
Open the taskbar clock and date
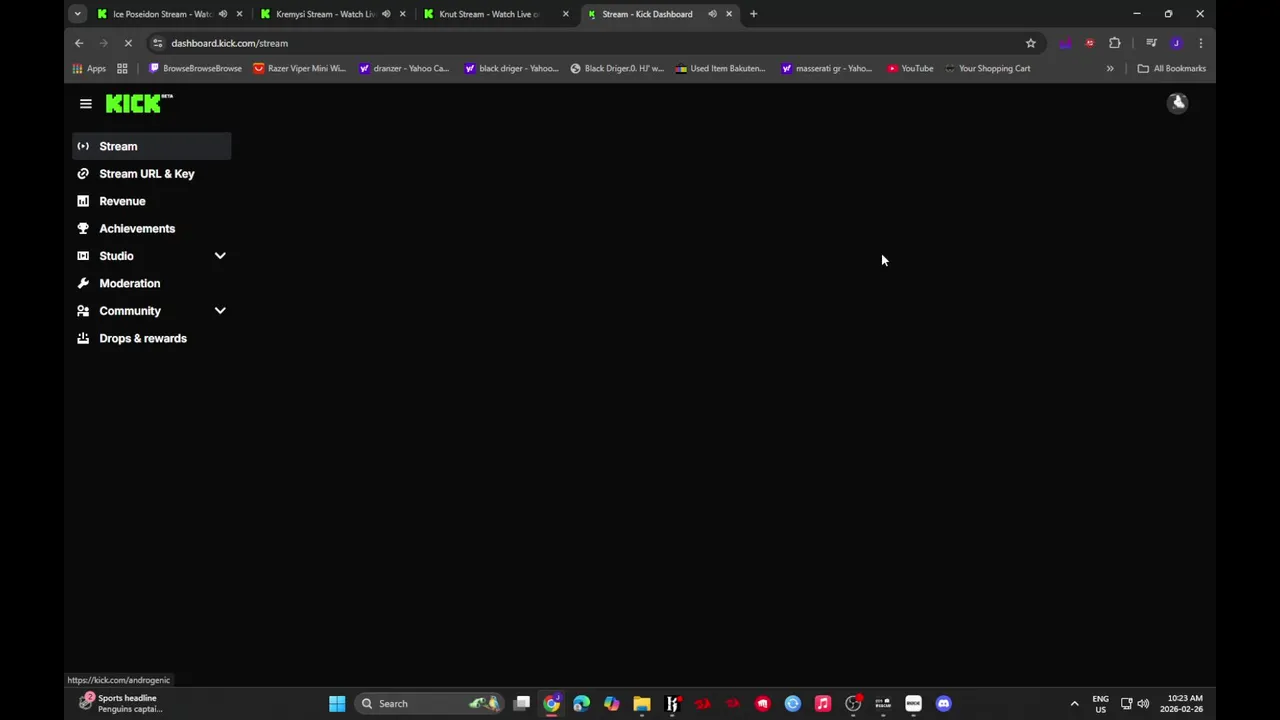(x=1184, y=703)
